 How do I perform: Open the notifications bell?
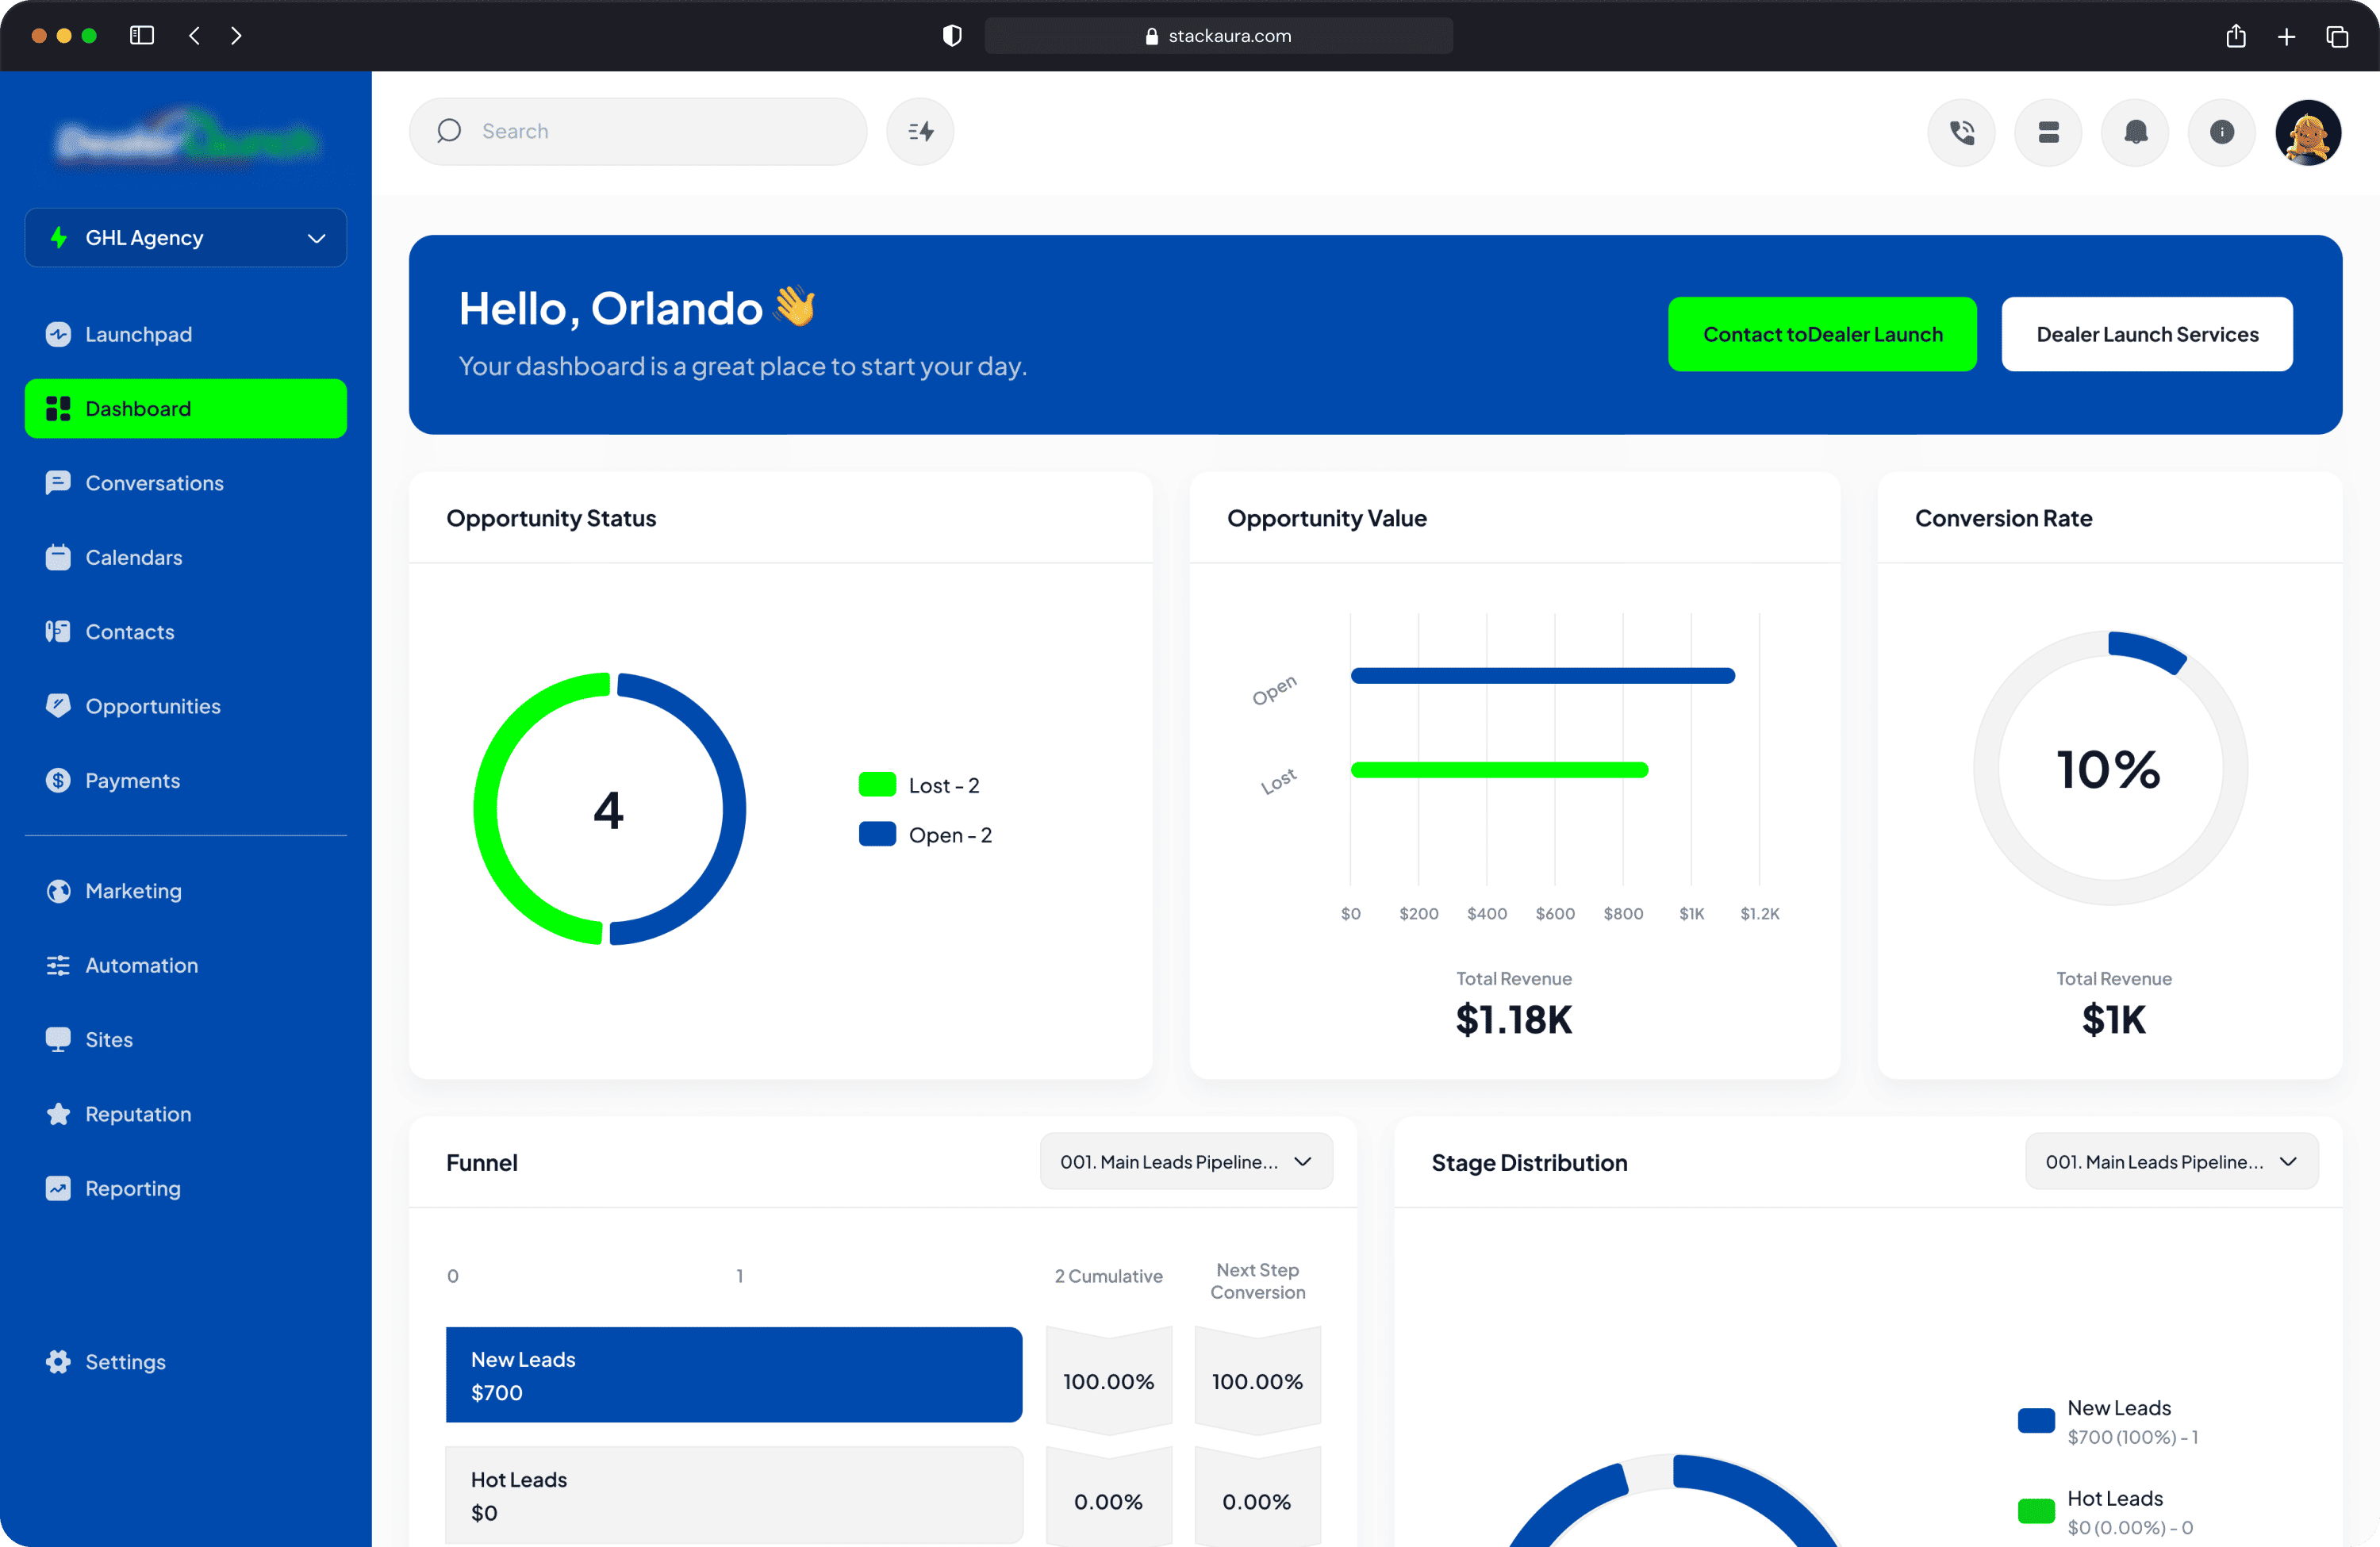click(x=2135, y=132)
